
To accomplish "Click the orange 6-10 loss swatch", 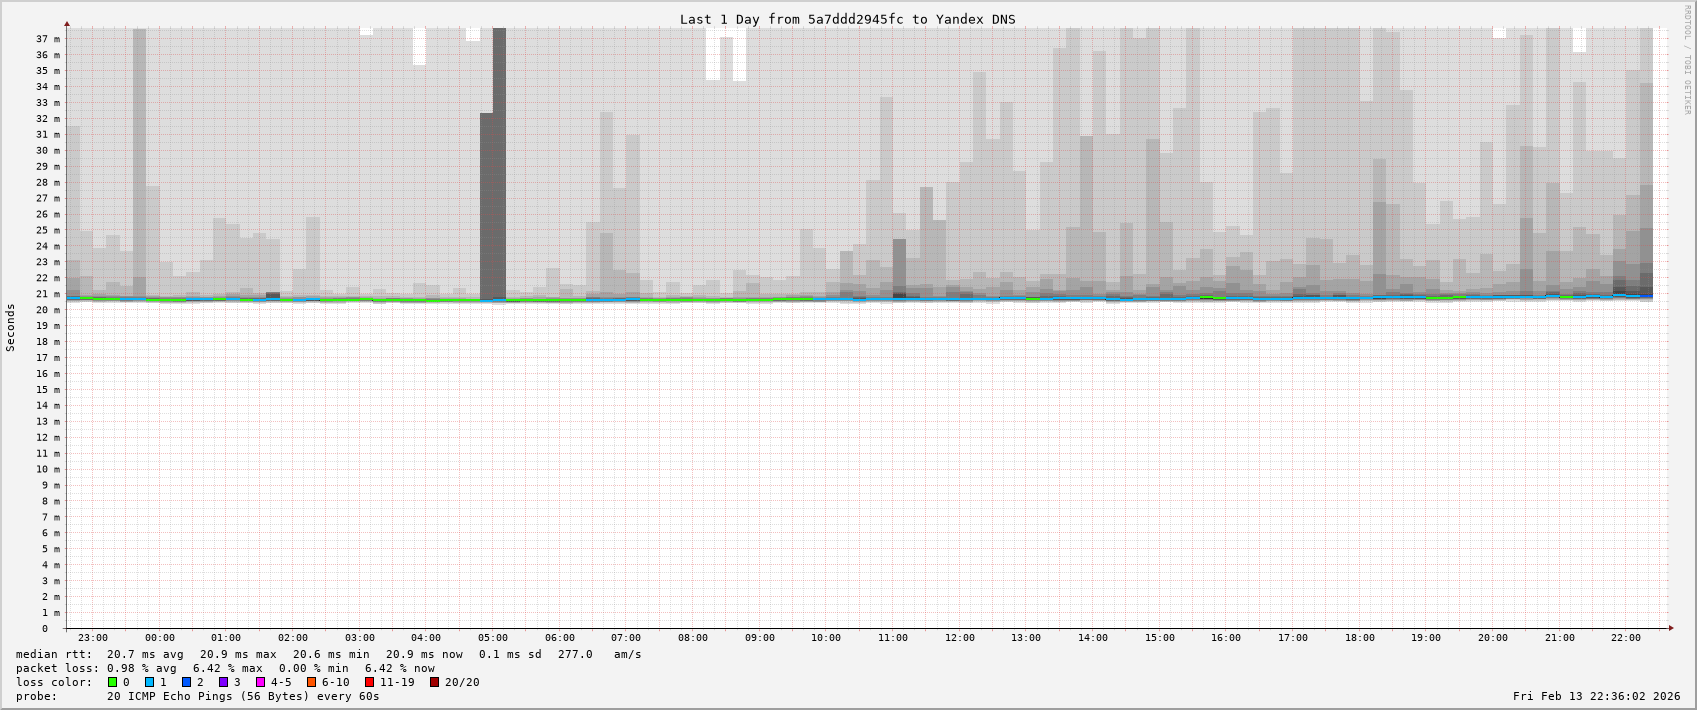I will pos(311,682).
